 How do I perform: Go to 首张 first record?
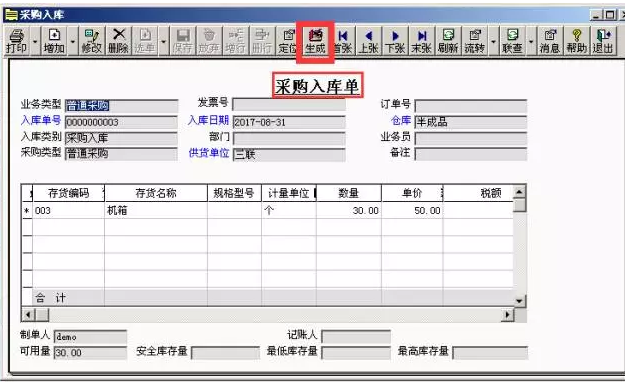pos(342,41)
